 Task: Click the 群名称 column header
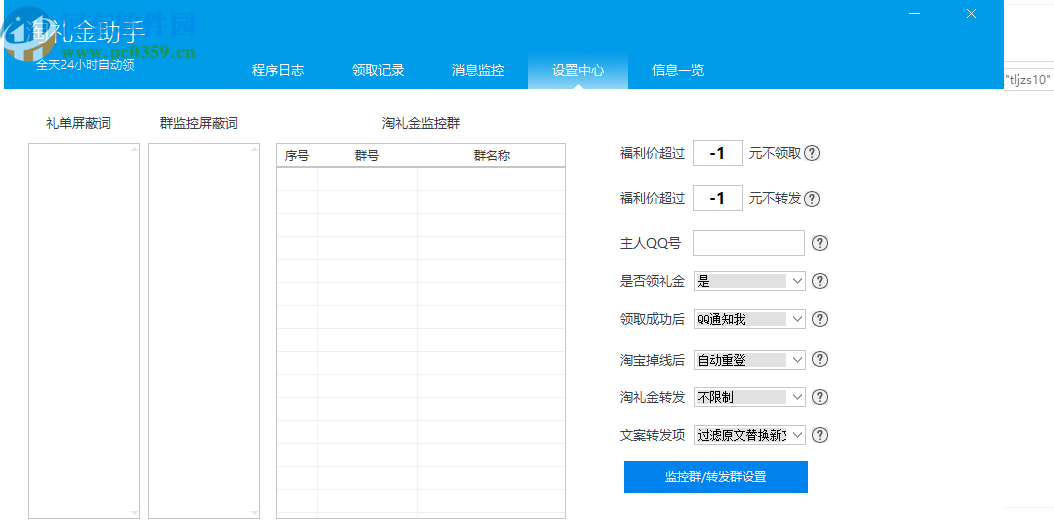491,156
